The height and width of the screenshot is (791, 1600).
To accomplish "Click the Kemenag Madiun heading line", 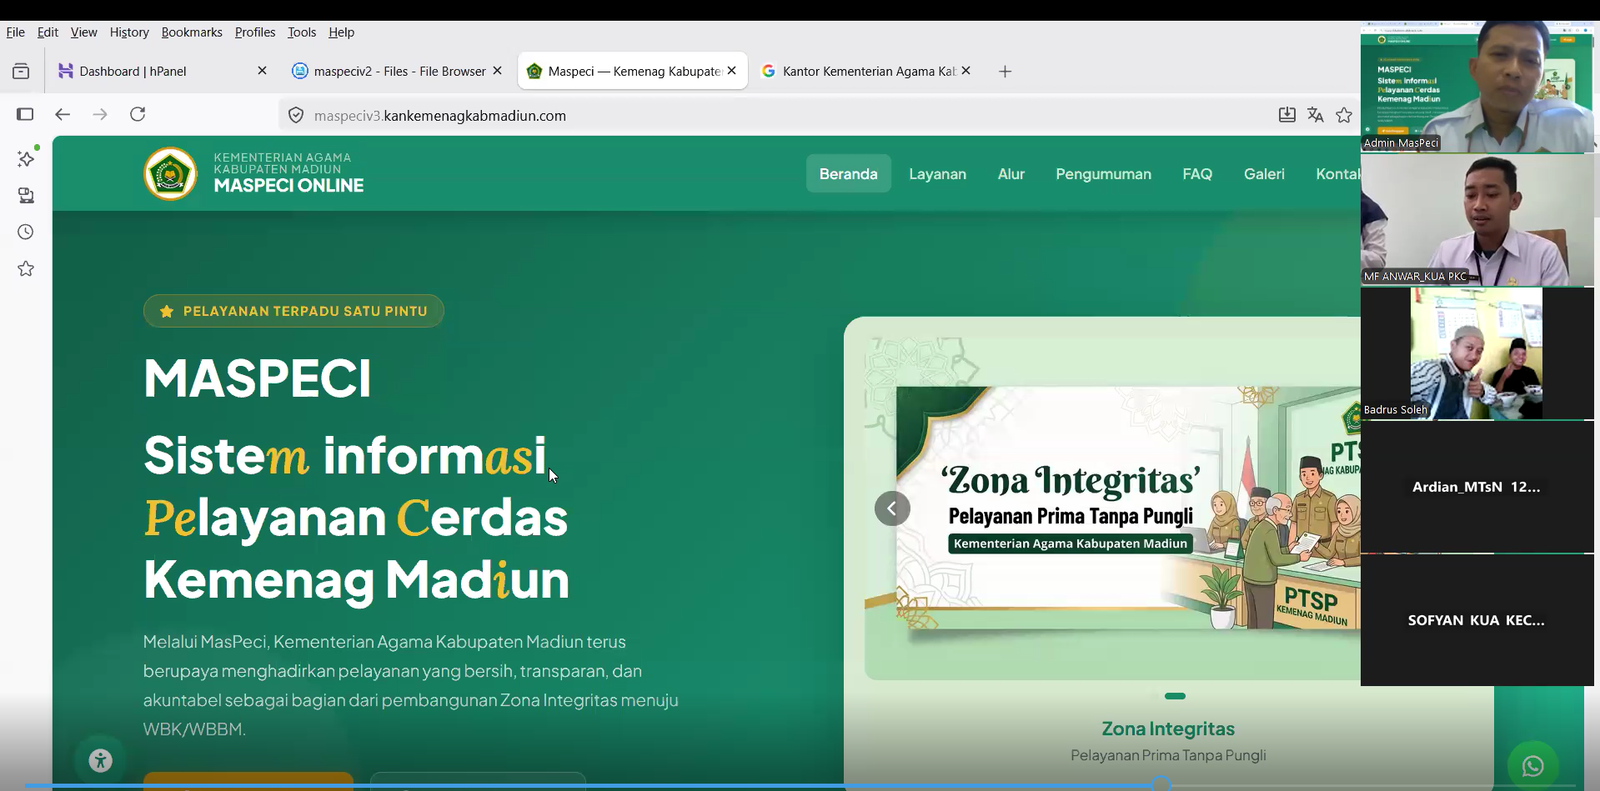I will coord(356,581).
